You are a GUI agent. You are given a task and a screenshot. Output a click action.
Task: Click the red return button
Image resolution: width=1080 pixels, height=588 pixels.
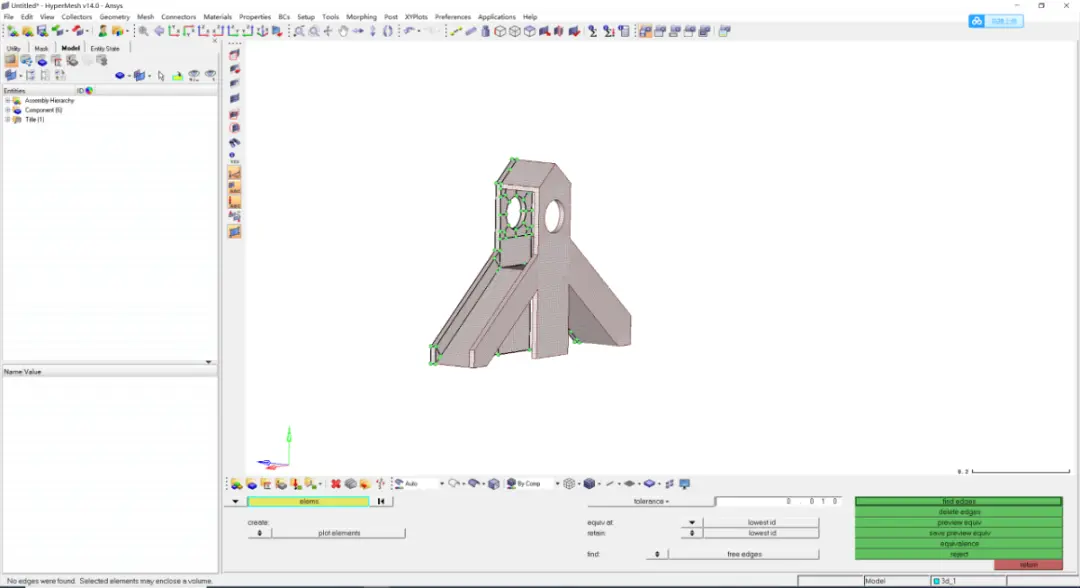click(x=1028, y=565)
